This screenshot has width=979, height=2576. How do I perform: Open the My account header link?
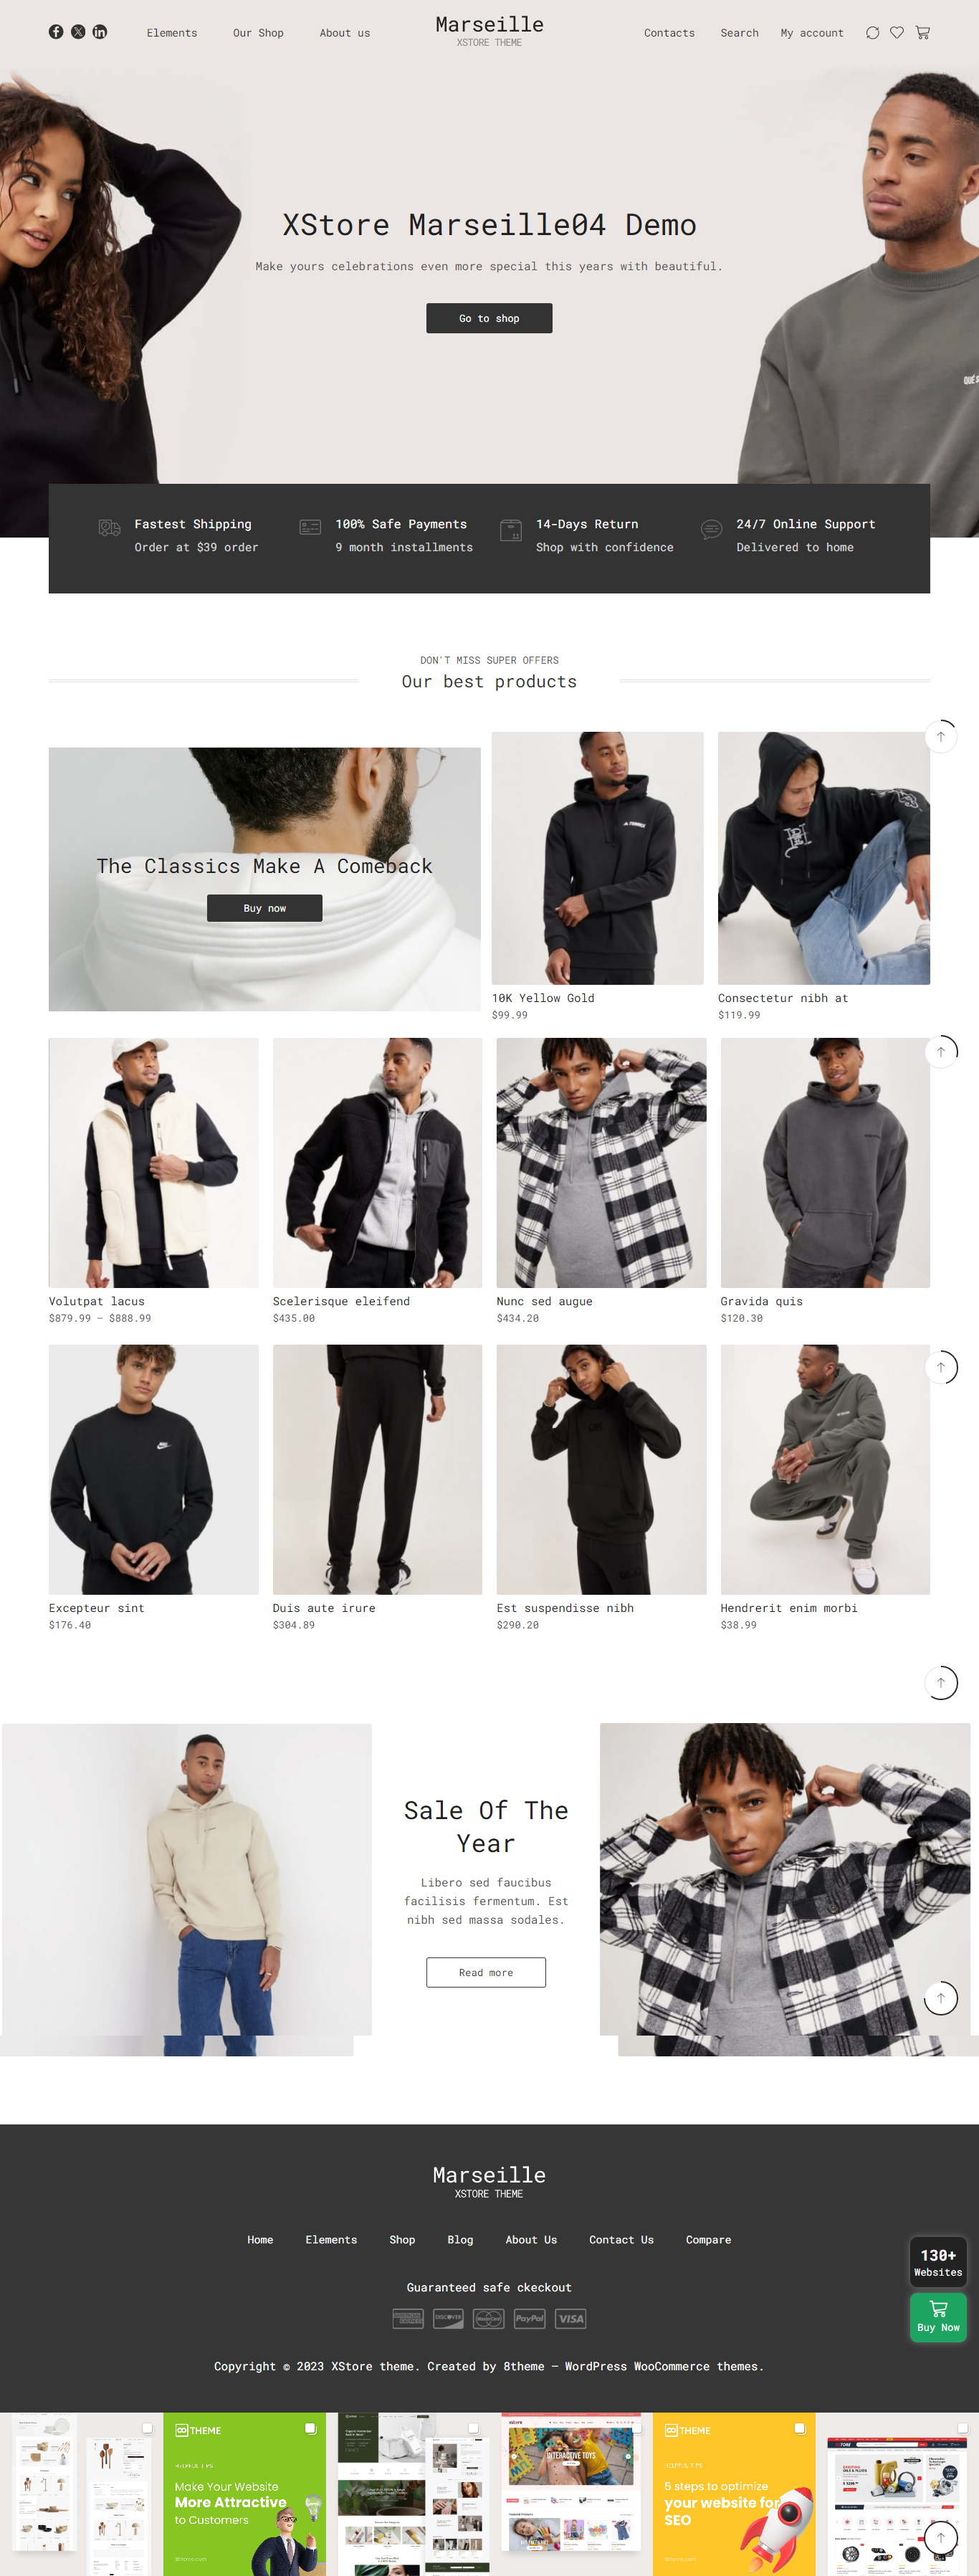[812, 33]
